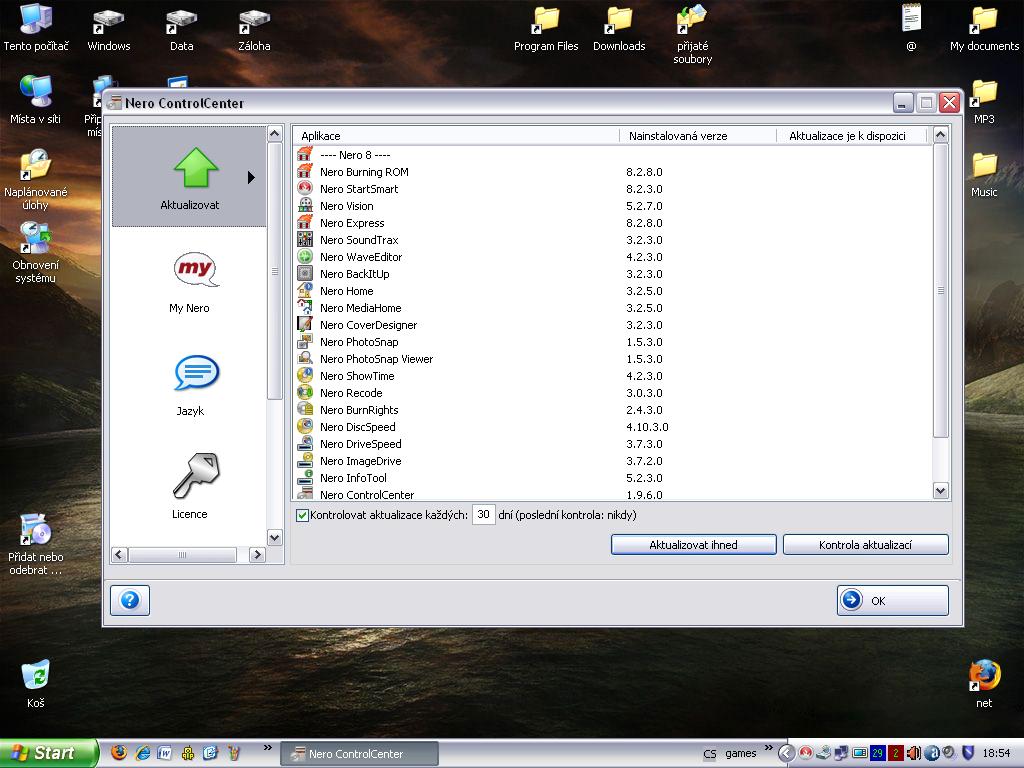The width and height of the screenshot is (1024, 768).
Task: Sort by Aktualizace je k dispozici header
Action: coord(852,136)
